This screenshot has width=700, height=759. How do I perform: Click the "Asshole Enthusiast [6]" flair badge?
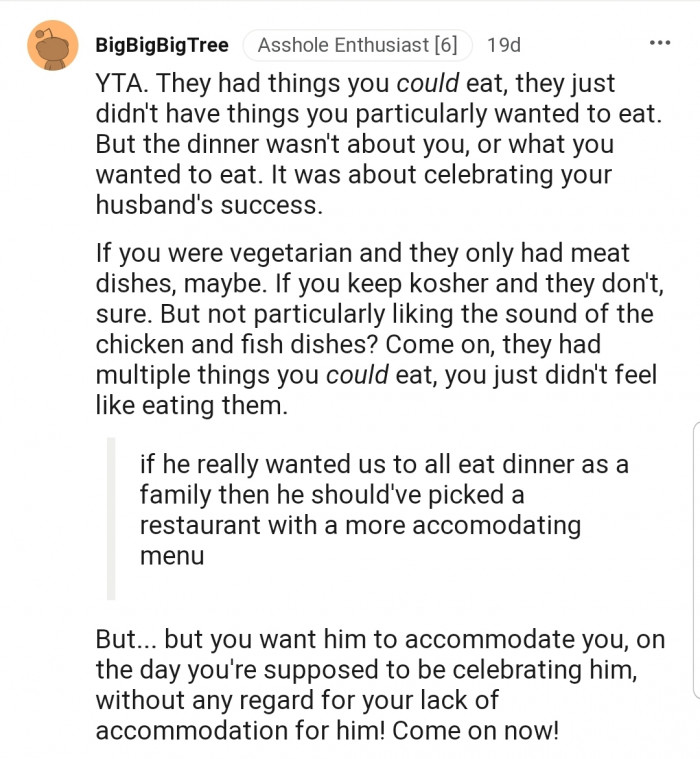(x=357, y=45)
